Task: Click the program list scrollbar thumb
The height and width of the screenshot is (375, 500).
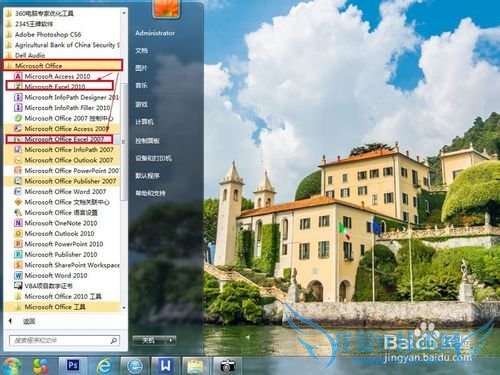Action: 124,142
